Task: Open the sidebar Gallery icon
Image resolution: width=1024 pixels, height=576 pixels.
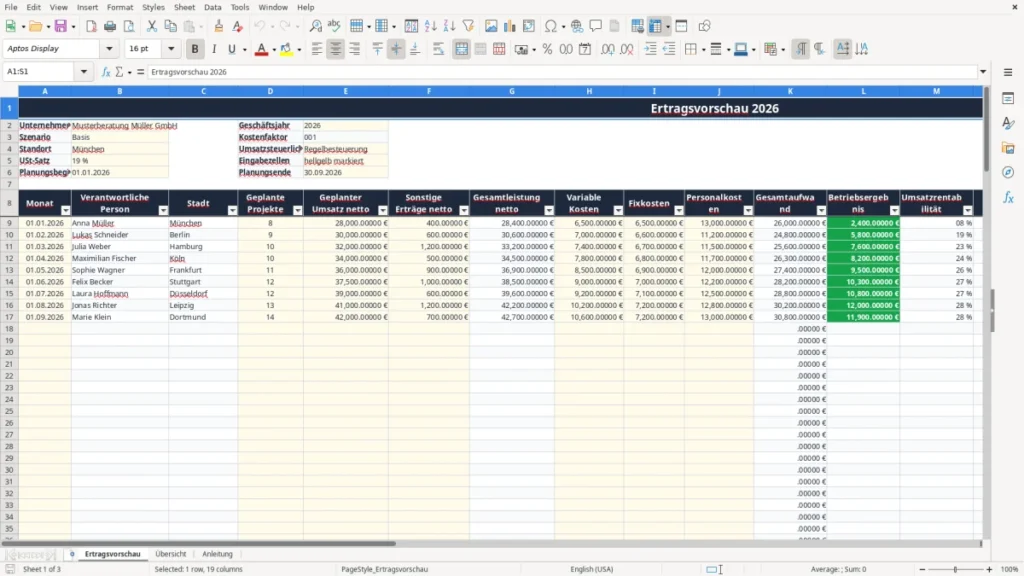Action: coord(1008,148)
